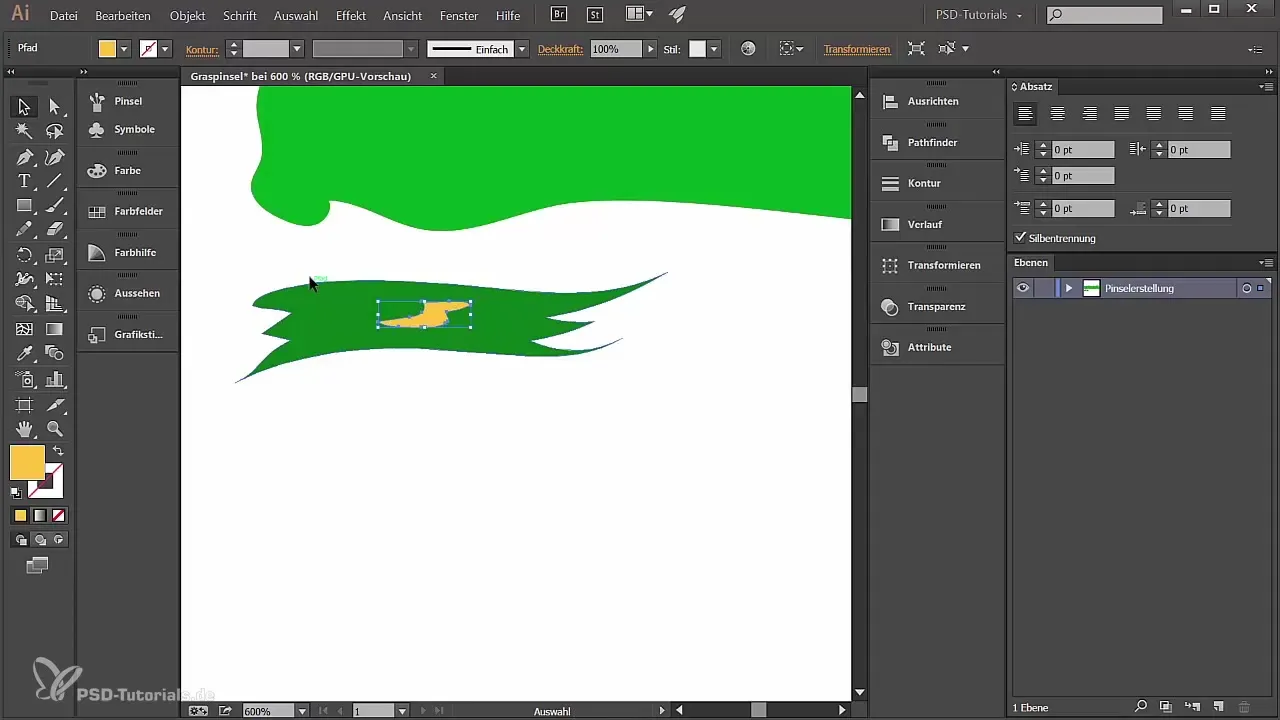Select the Scale tool
The height and width of the screenshot is (720, 1280).
tap(55, 255)
